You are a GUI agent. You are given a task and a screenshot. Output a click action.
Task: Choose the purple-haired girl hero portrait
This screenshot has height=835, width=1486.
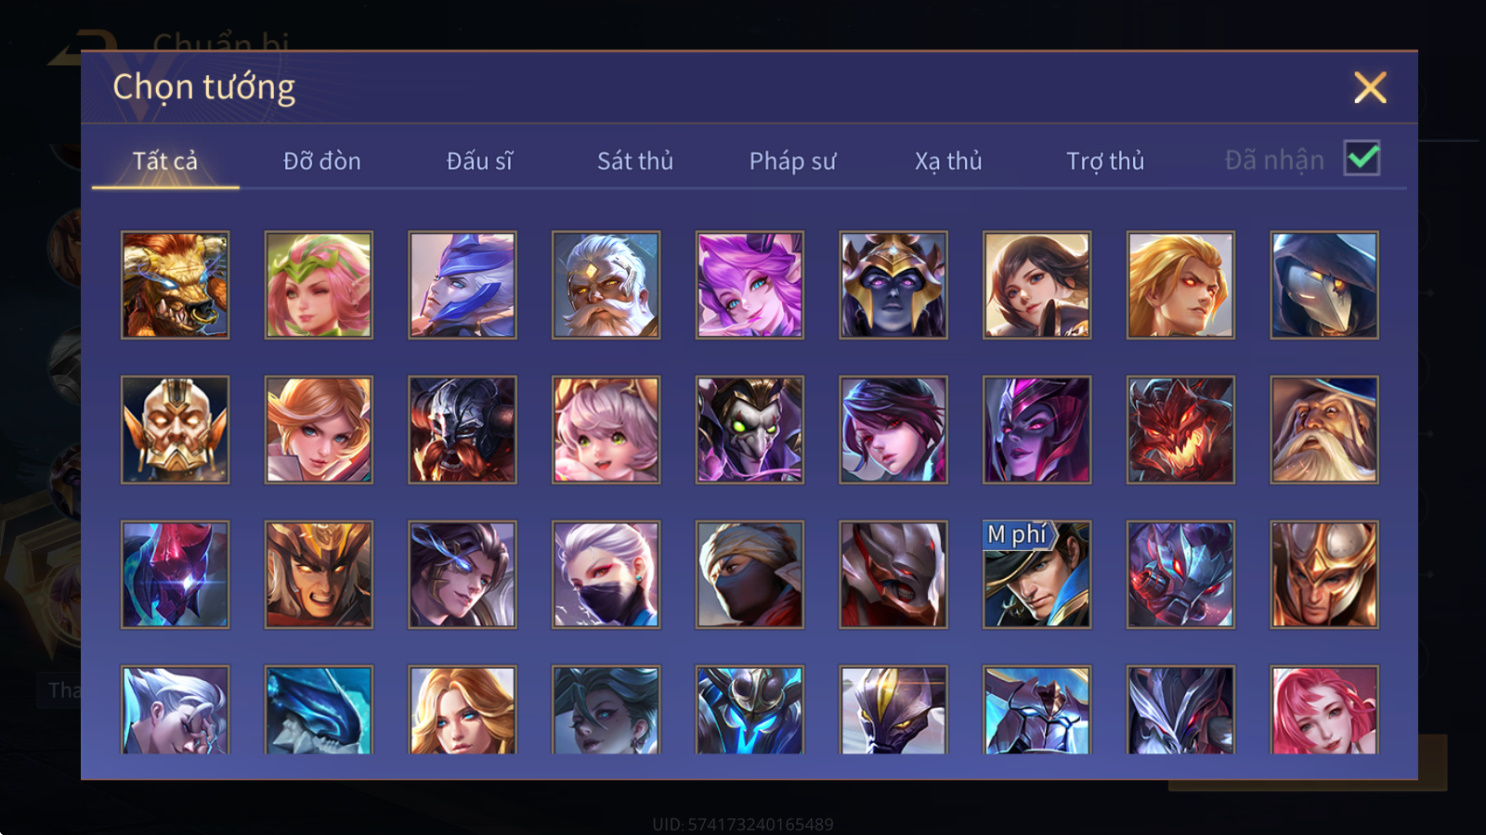[x=750, y=285]
